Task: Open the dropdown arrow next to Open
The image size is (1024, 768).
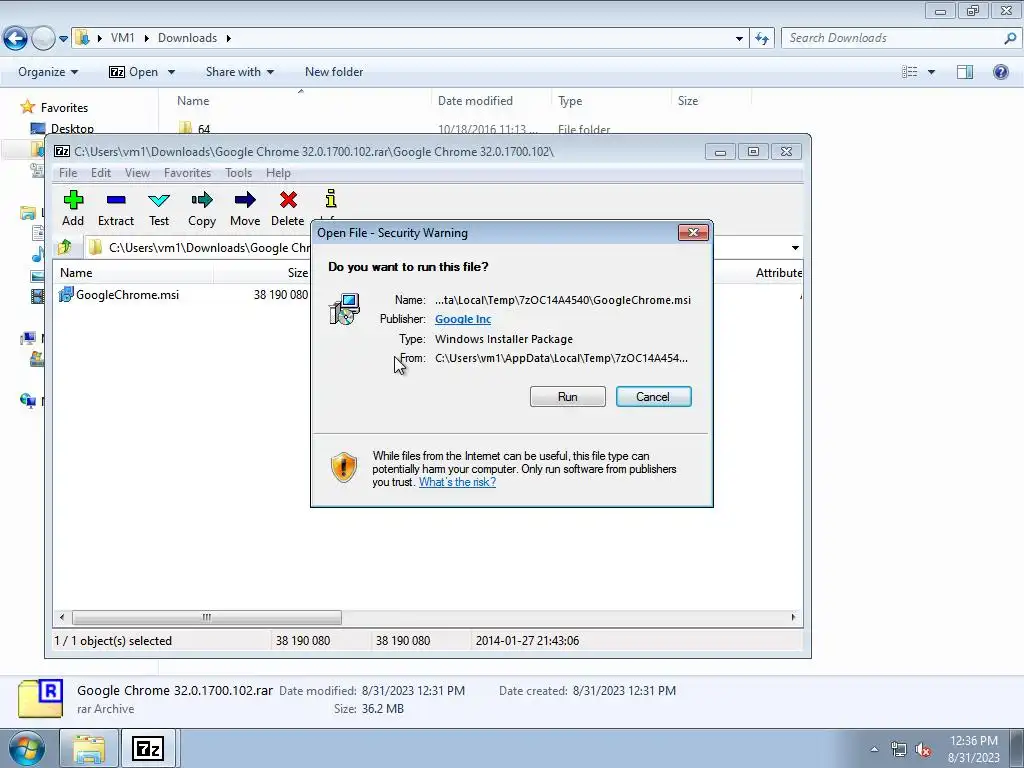Action: coord(171,72)
